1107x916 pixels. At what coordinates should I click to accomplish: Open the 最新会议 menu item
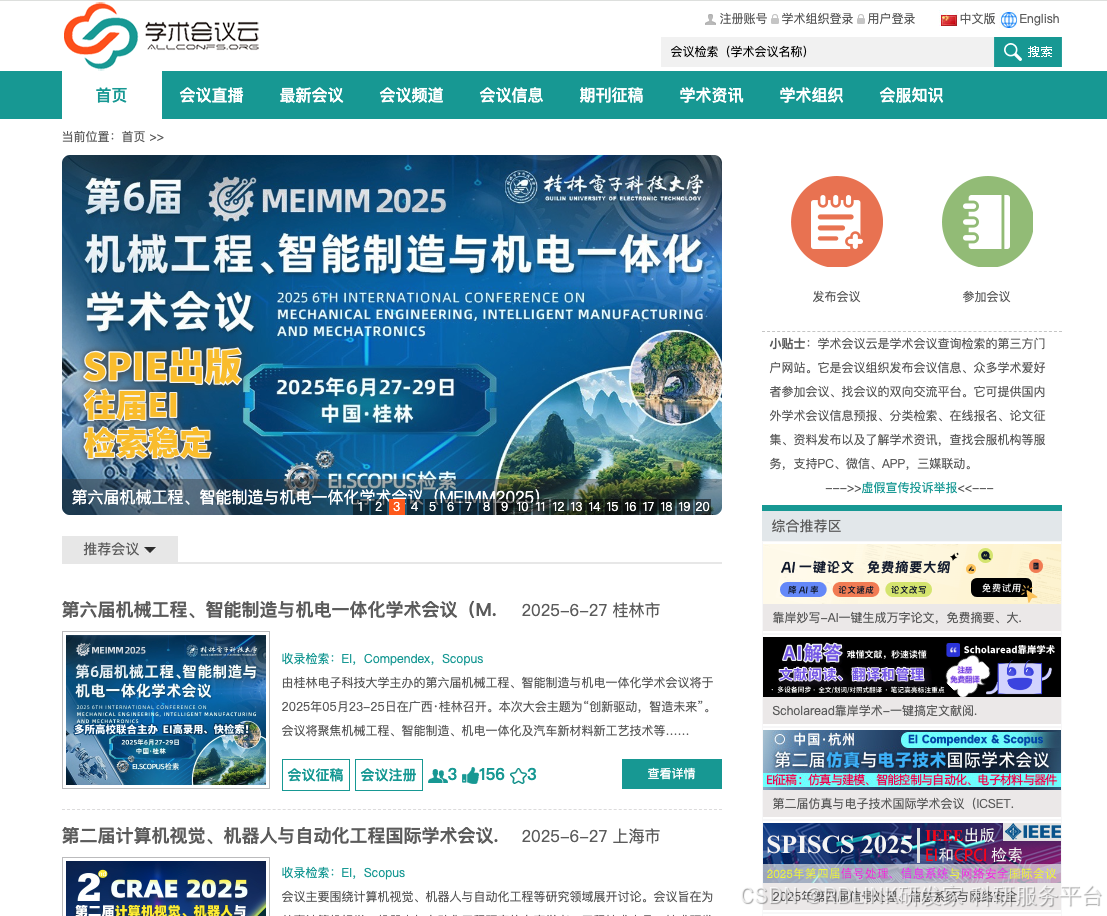click(x=311, y=95)
